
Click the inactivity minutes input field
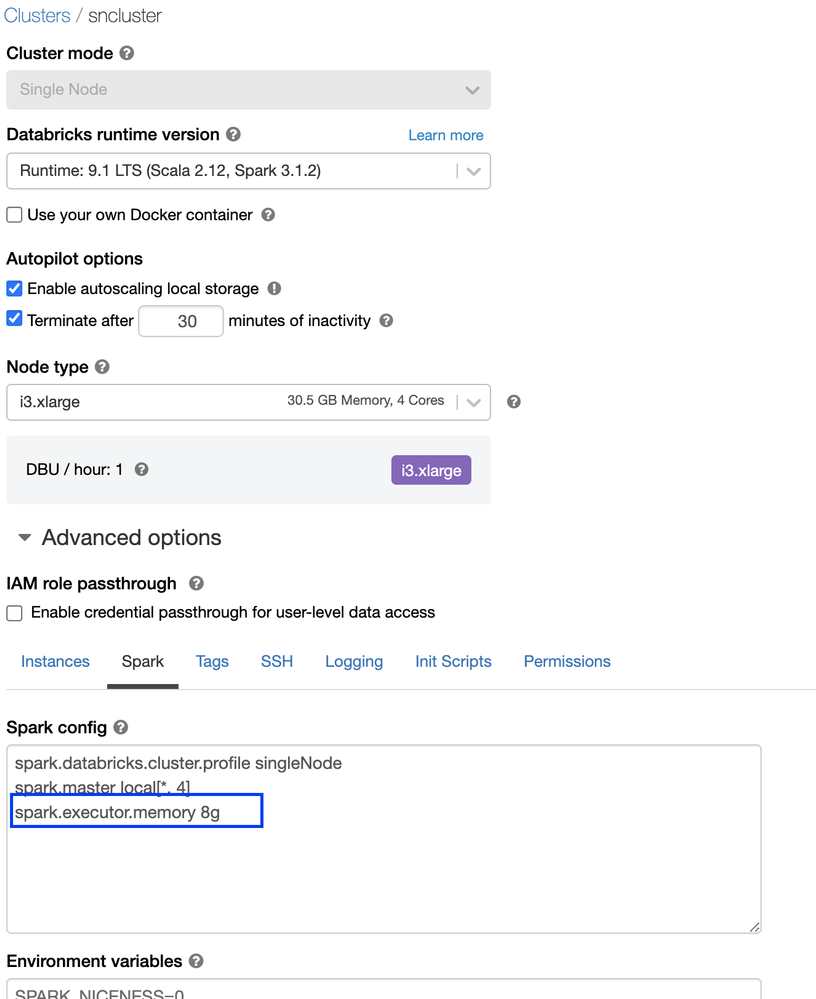181,321
